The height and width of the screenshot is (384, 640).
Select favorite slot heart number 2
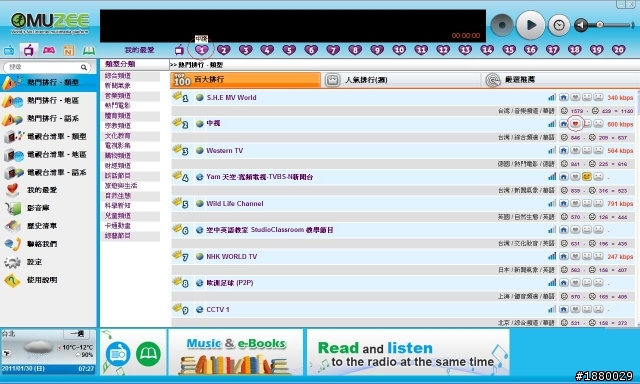223,50
